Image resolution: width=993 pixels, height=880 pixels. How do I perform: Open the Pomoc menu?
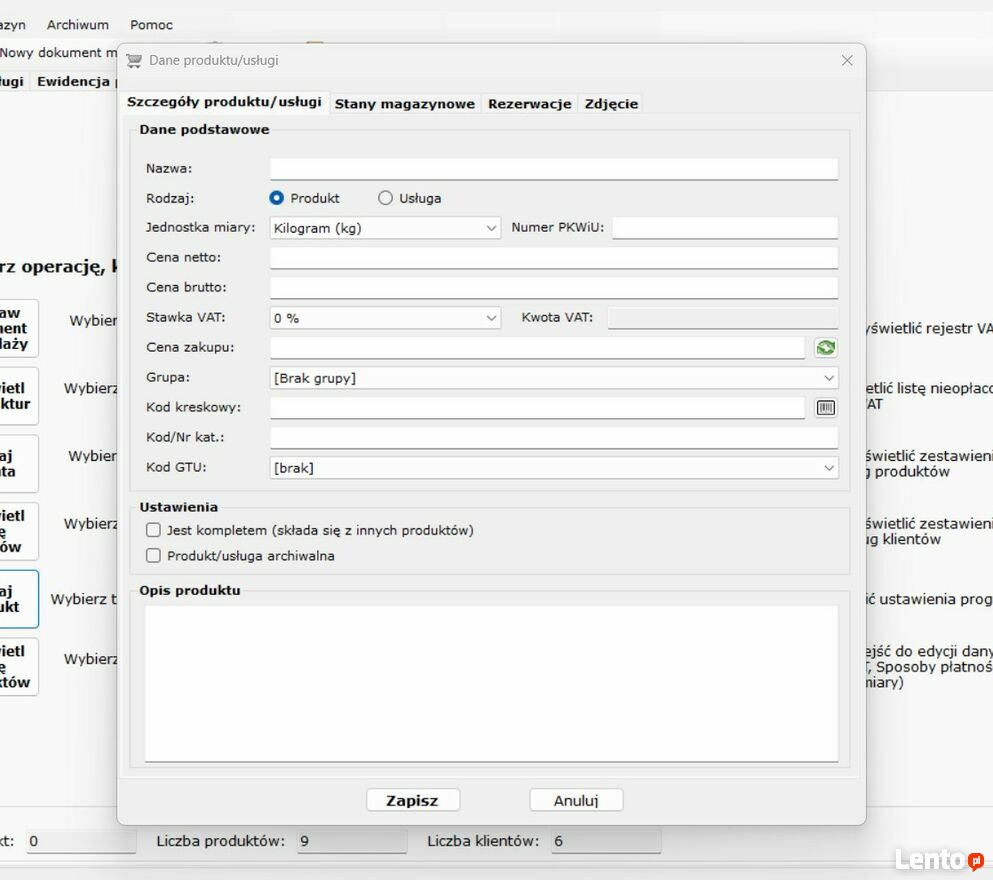point(151,24)
